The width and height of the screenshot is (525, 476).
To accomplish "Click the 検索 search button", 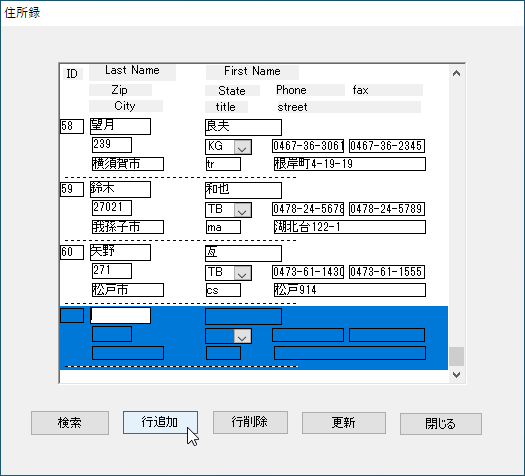I will pyautogui.click(x=70, y=423).
